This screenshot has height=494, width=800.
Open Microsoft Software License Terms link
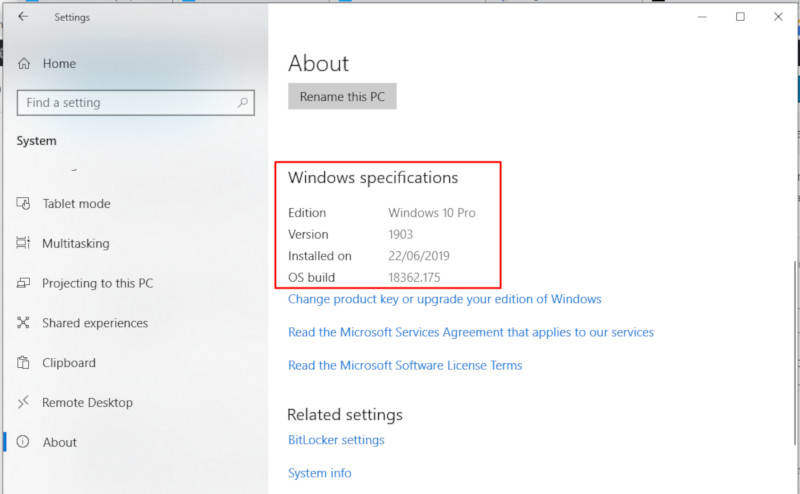click(x=405, y=365)
